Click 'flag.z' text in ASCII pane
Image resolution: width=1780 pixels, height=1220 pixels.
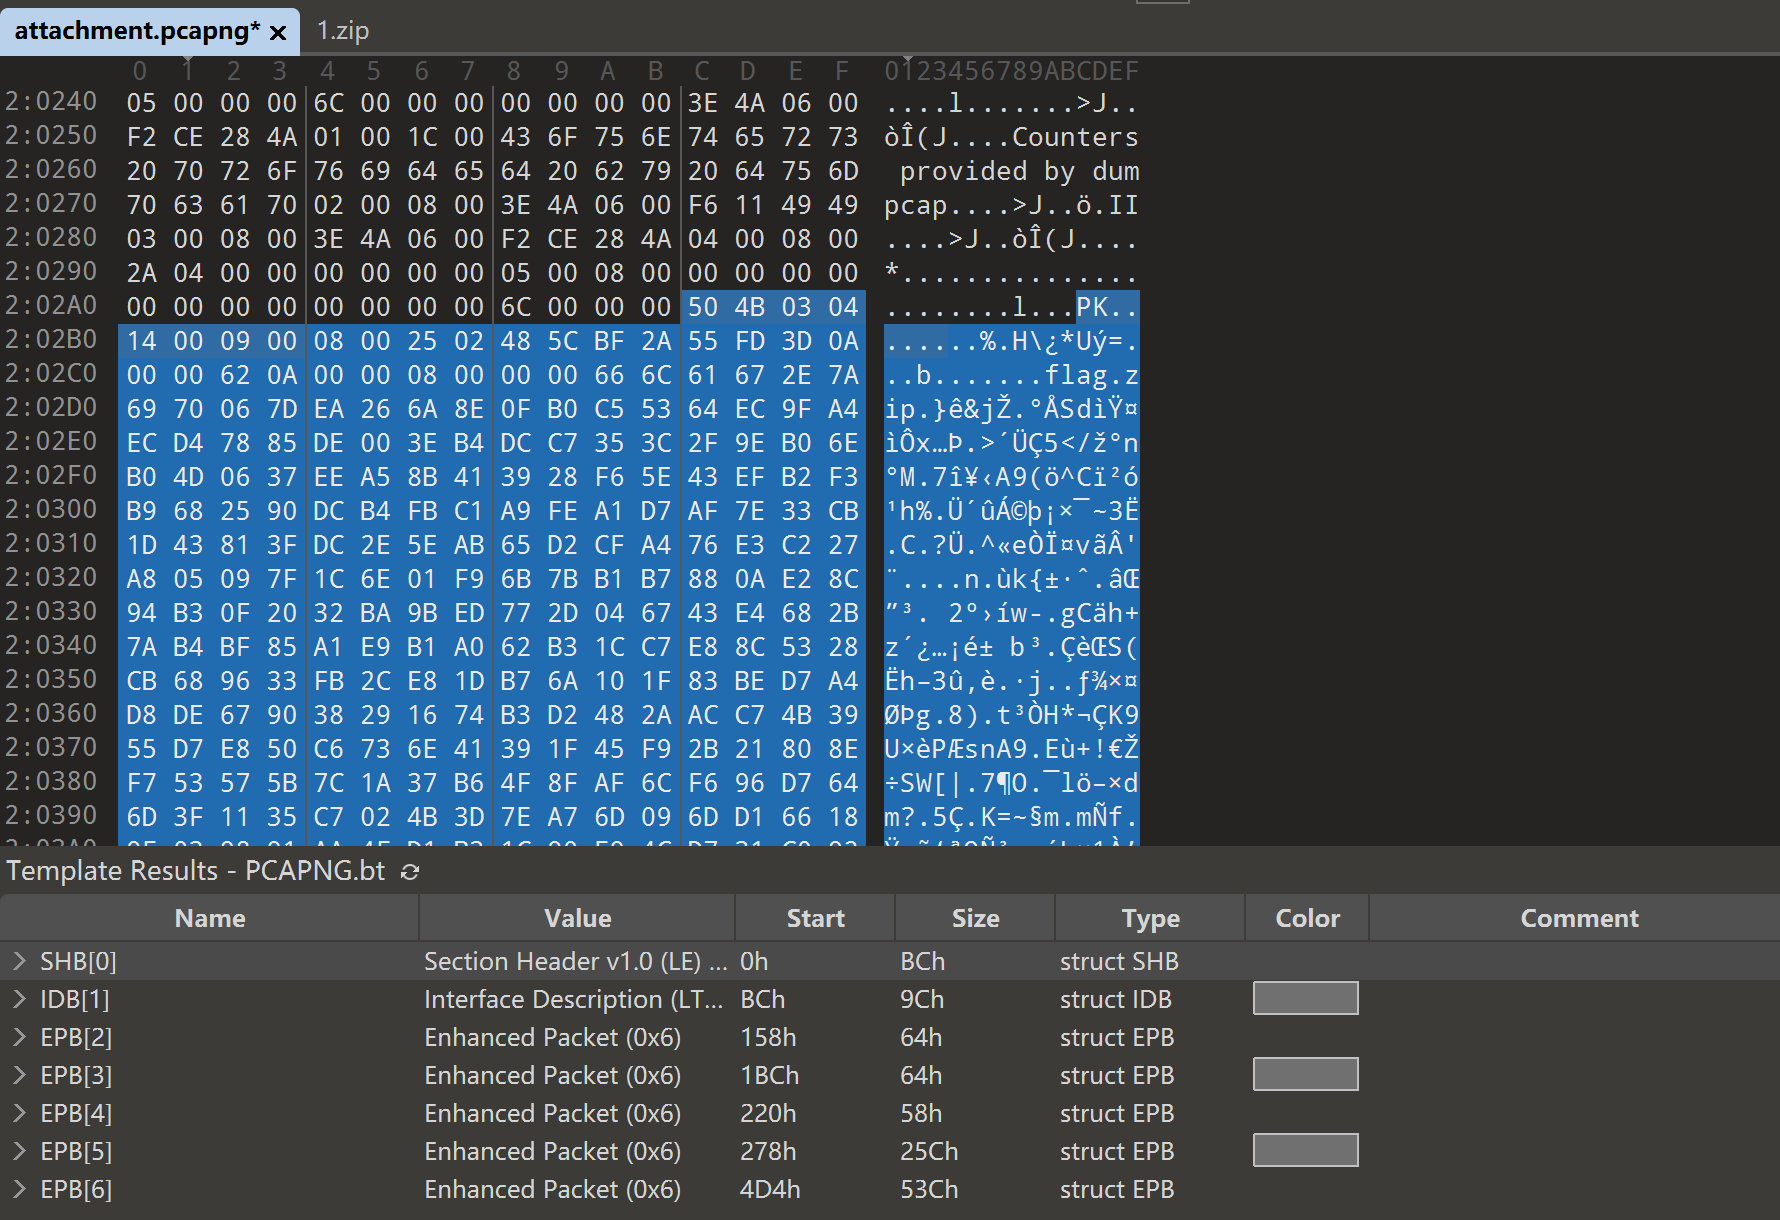click(1091, 375)
